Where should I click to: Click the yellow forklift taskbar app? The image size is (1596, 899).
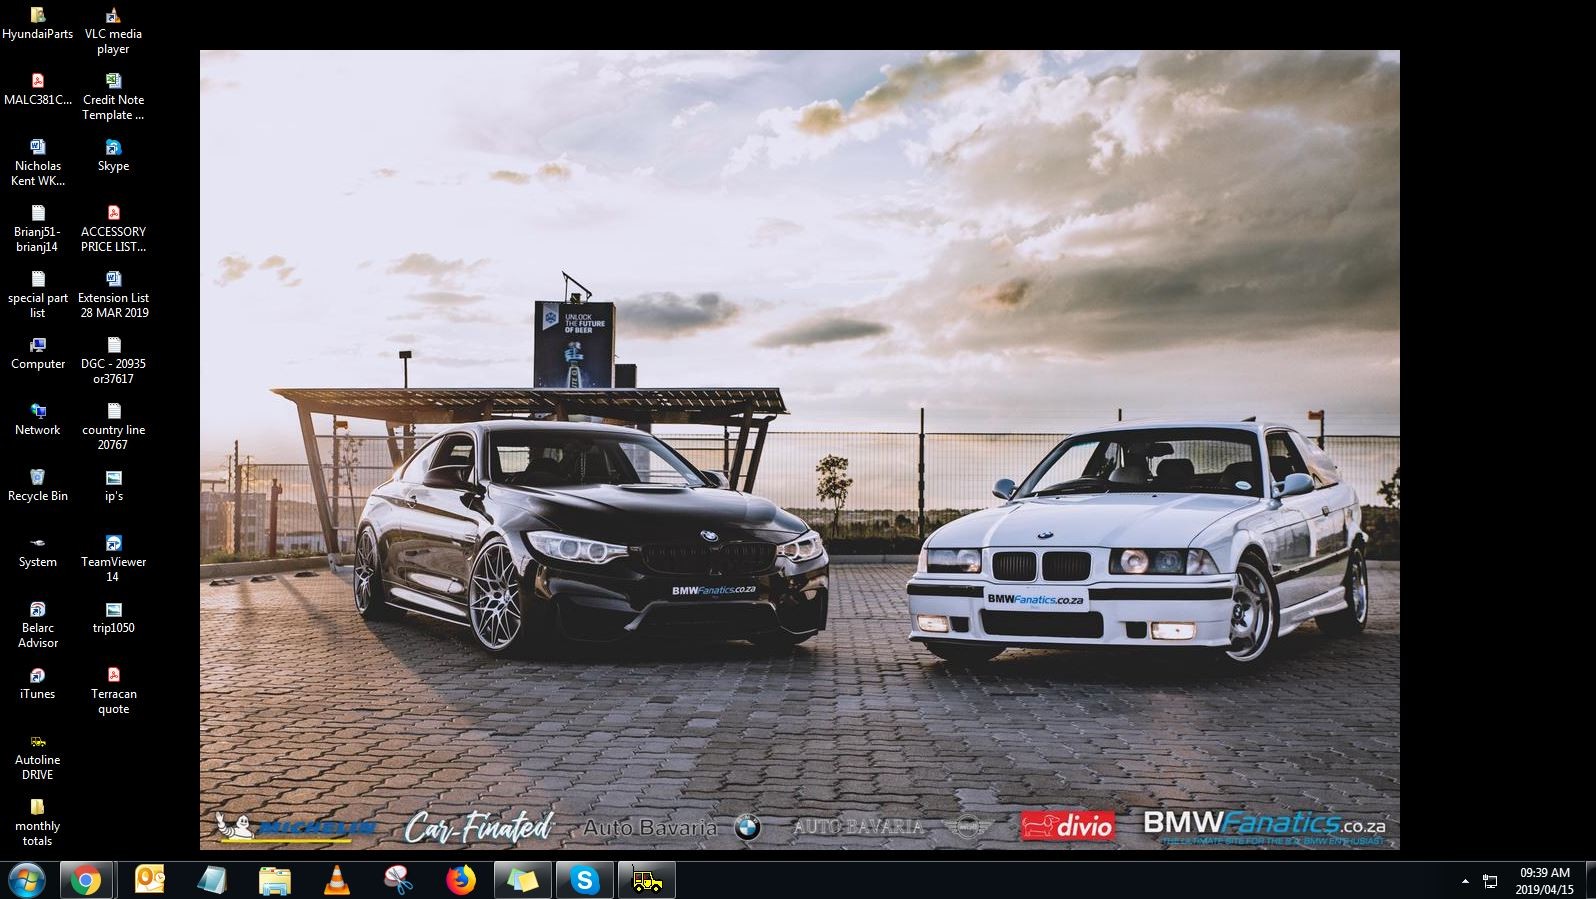pos(646,881)
